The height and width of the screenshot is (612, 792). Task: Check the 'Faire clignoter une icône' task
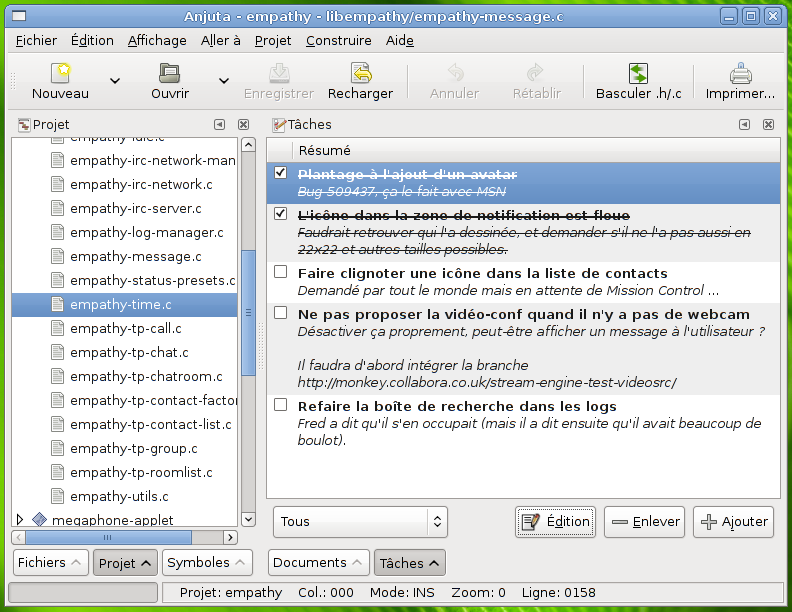click(281, 272)
